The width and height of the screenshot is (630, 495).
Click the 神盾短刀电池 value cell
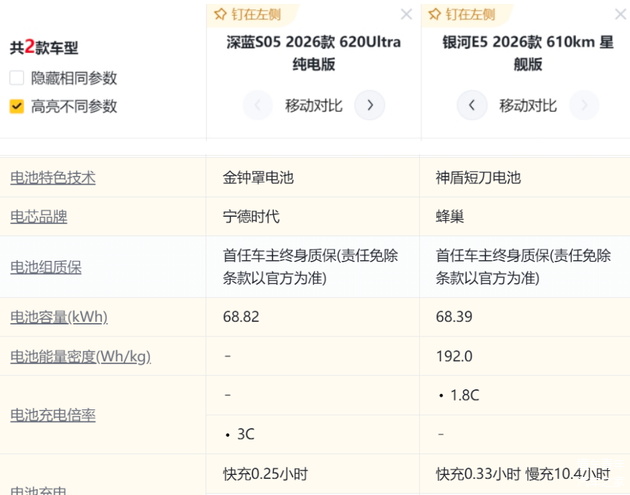478,178
